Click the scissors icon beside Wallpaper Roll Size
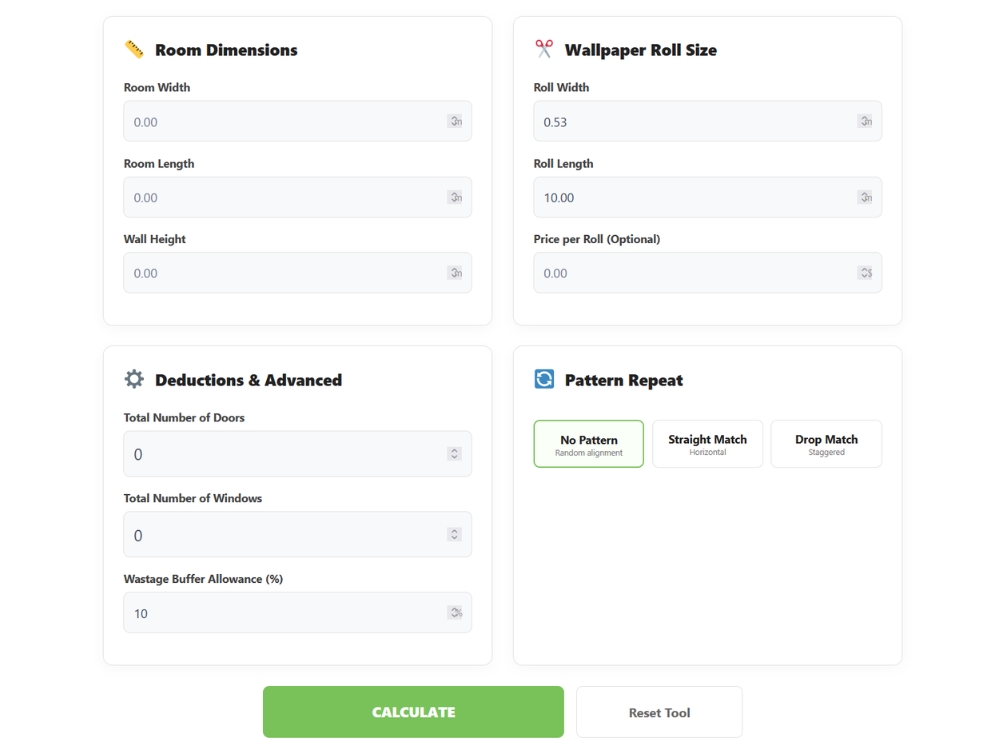 pyautogui.click(x=543, y=48)
